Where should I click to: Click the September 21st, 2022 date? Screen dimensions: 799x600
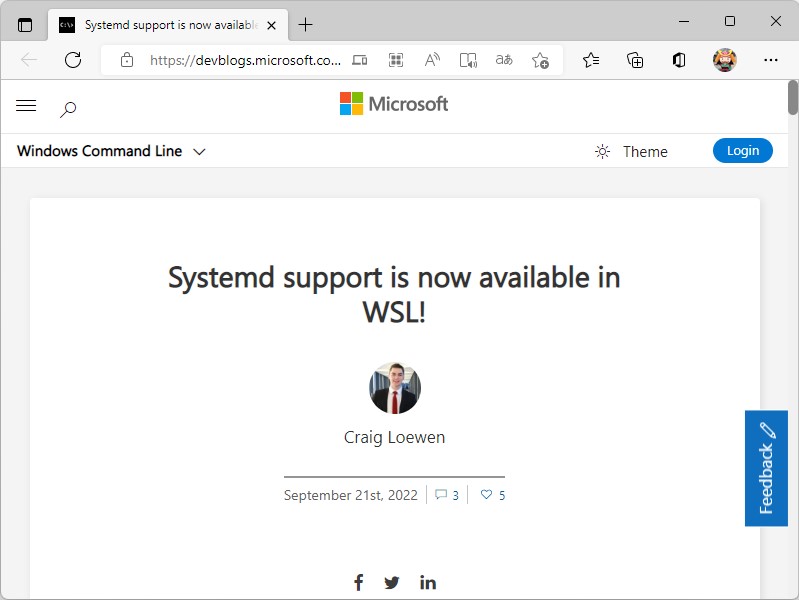click(x=351, y=495)
